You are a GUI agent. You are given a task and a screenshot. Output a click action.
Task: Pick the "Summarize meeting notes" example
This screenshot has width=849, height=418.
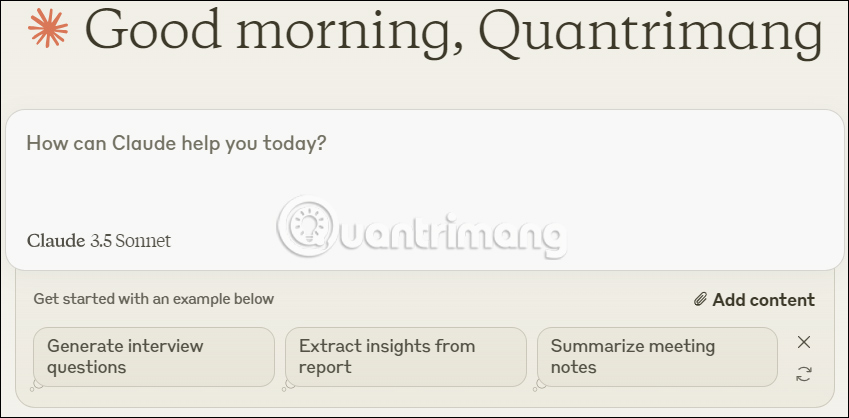point(657,357)
